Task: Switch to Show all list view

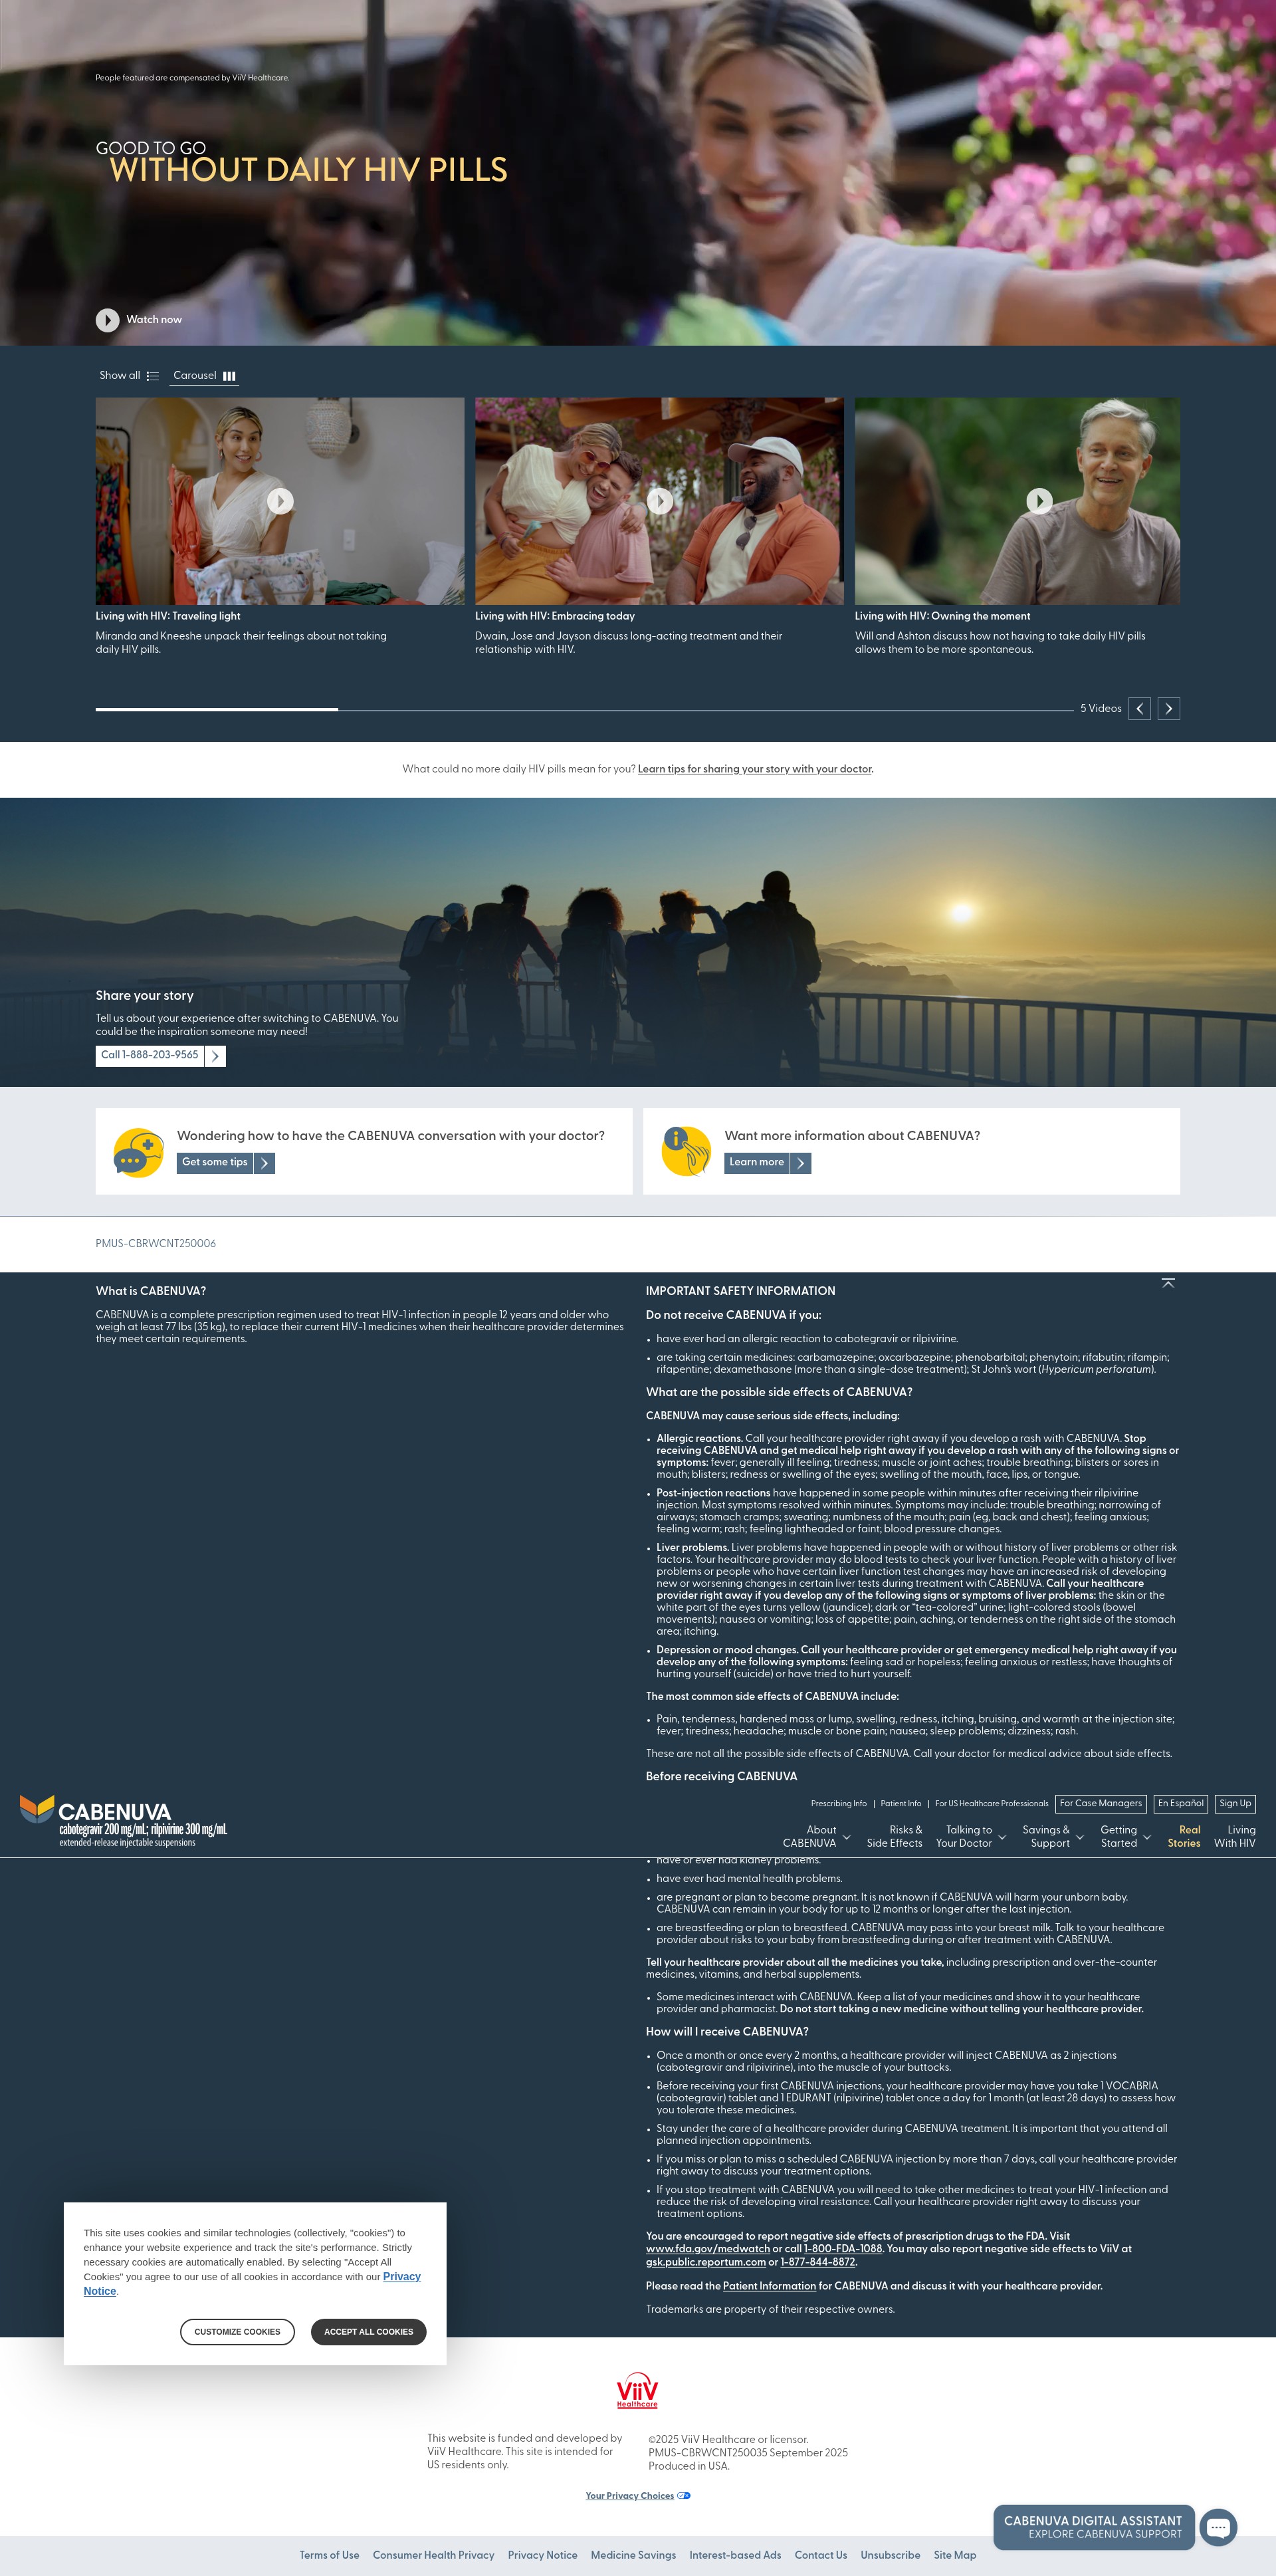Action: (129, 376)
